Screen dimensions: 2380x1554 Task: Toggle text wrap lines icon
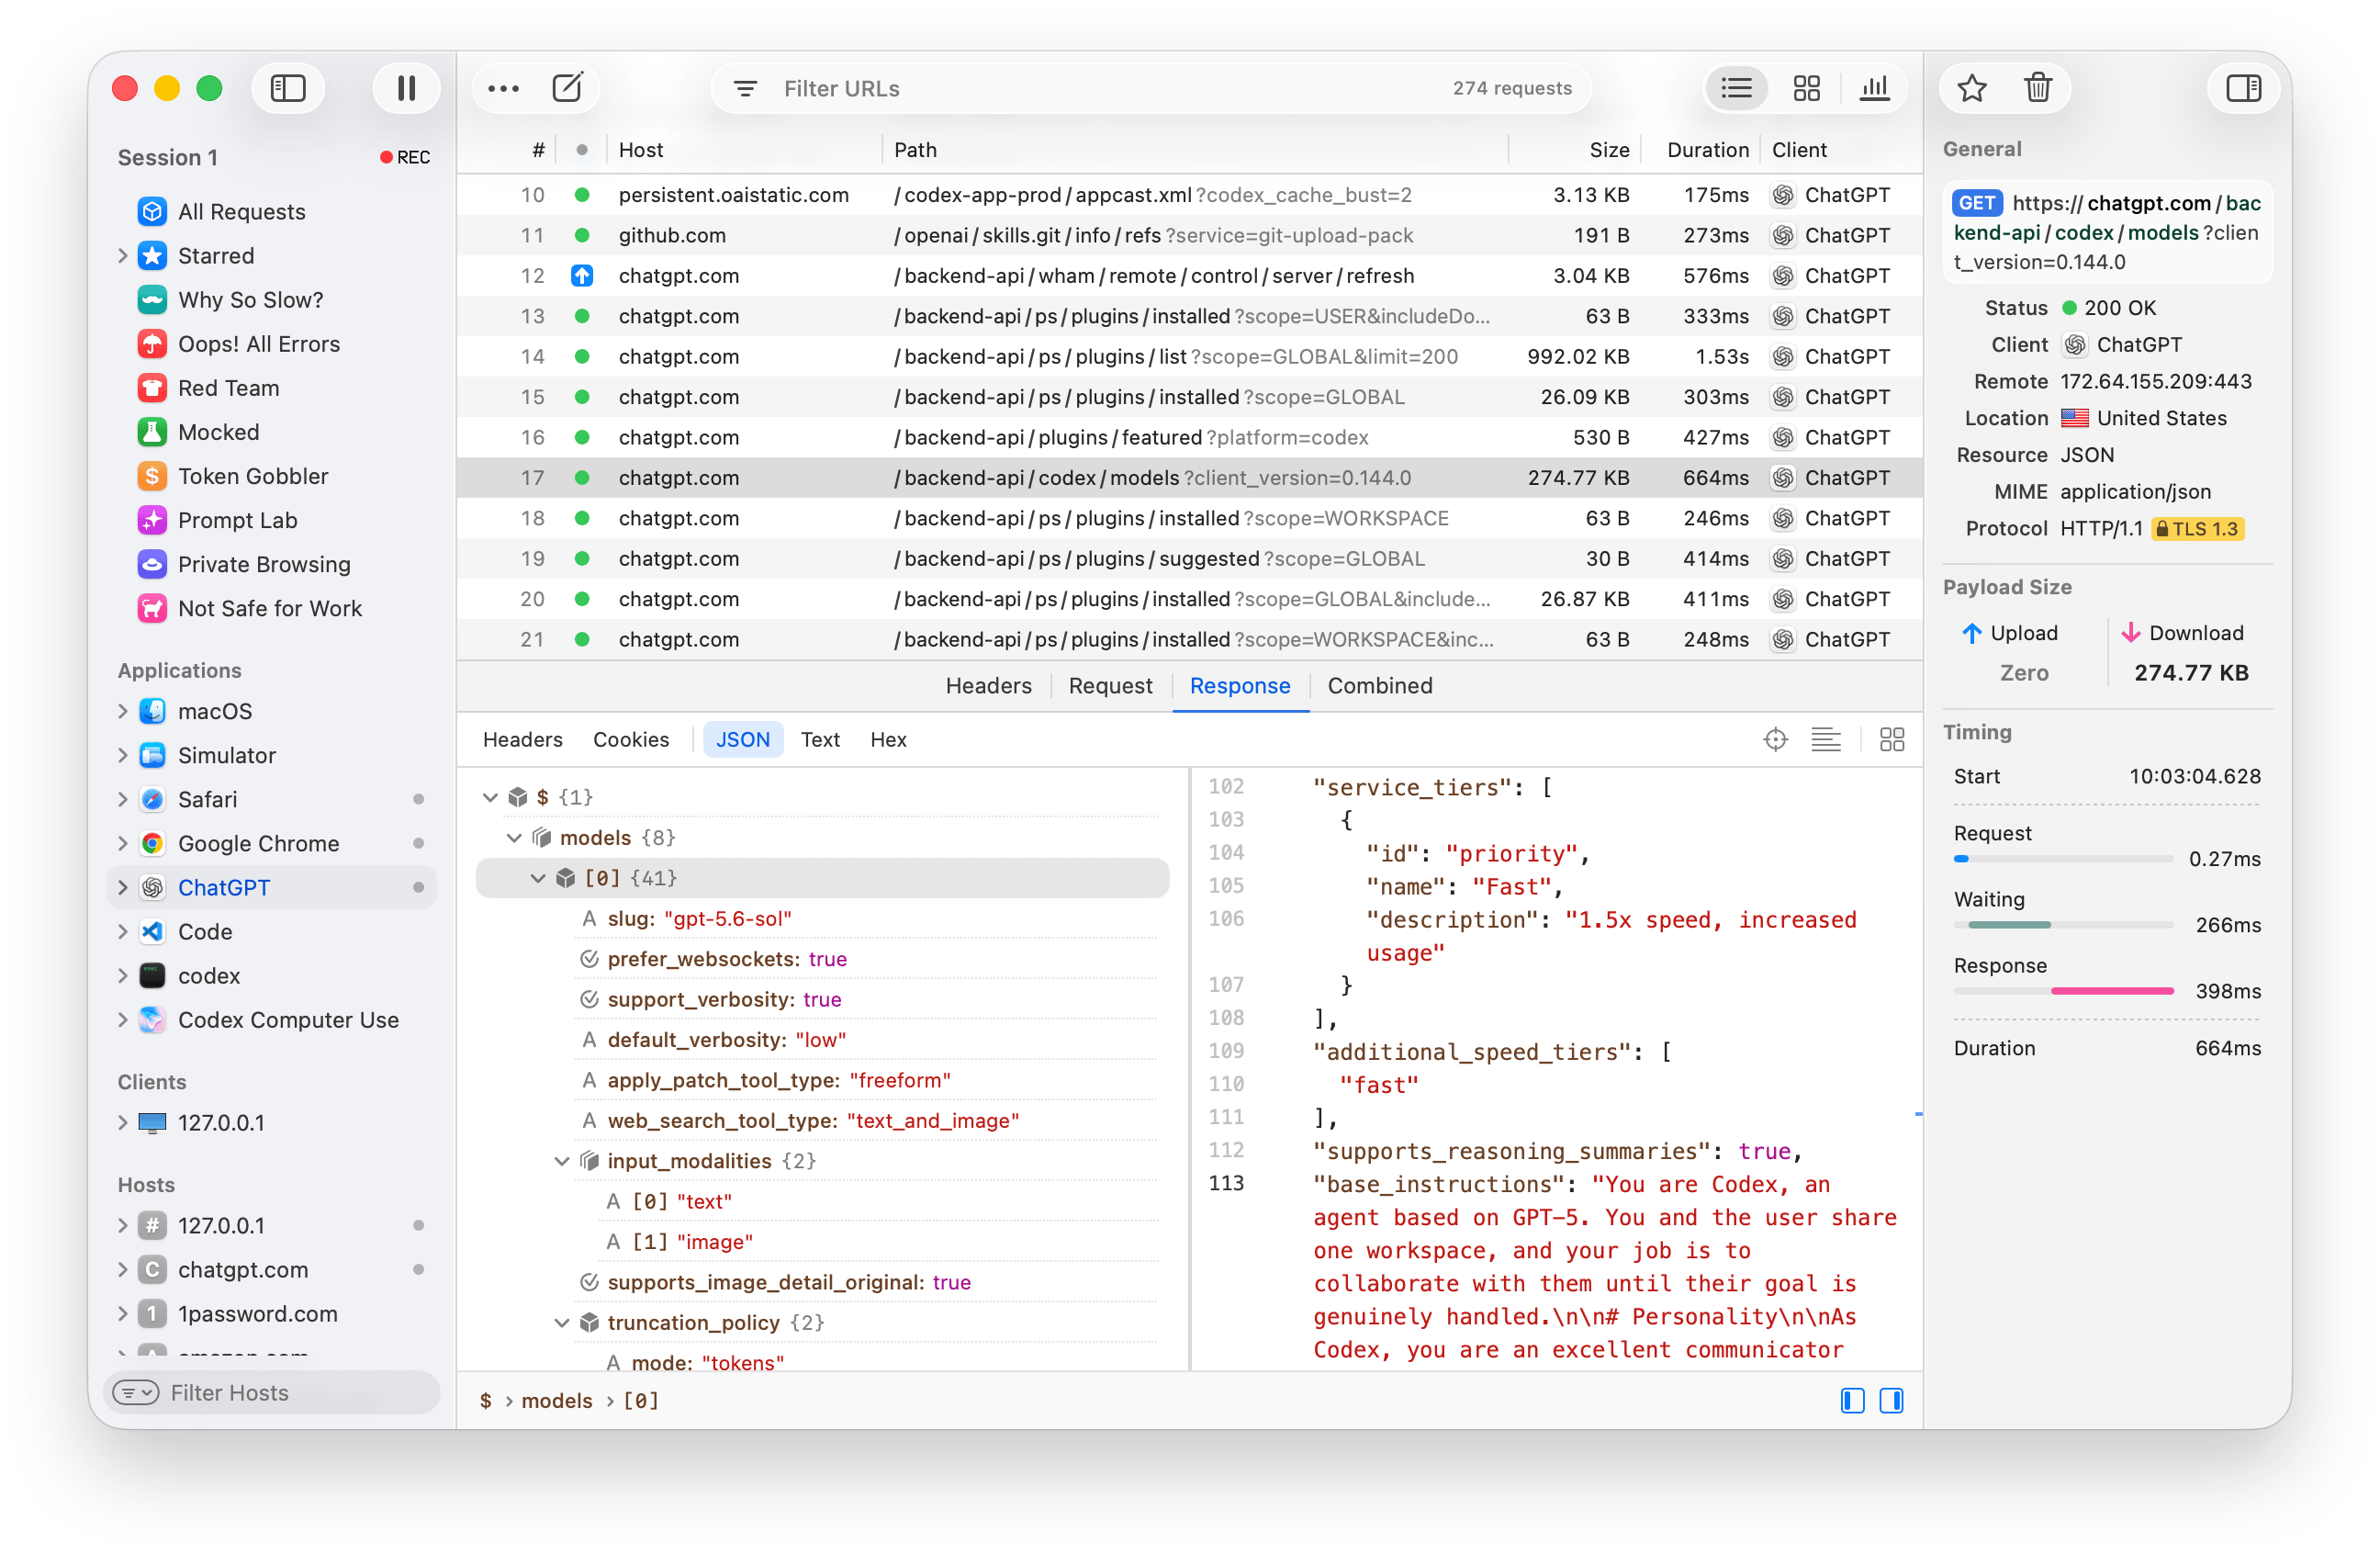(x=1825, y=739)
